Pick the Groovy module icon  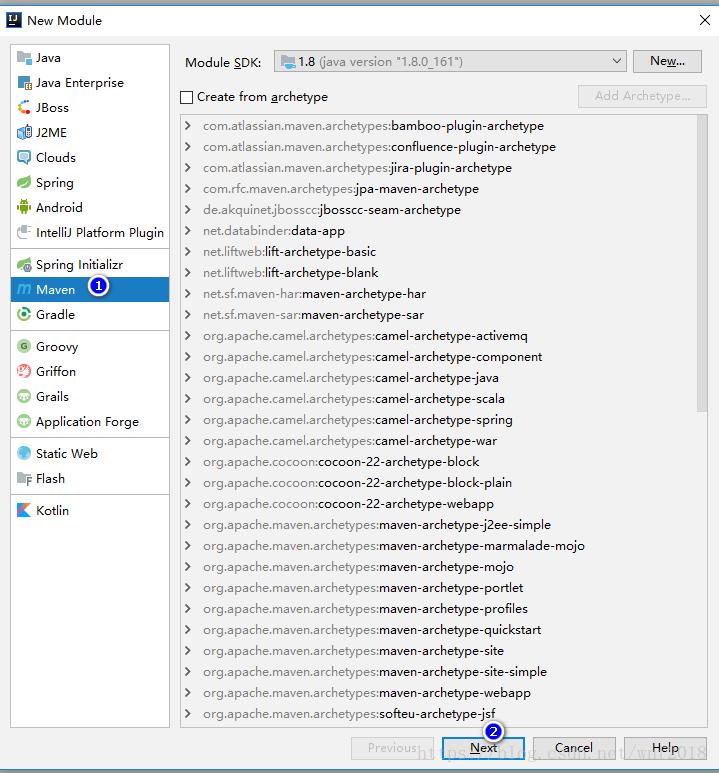coord(25,347)
